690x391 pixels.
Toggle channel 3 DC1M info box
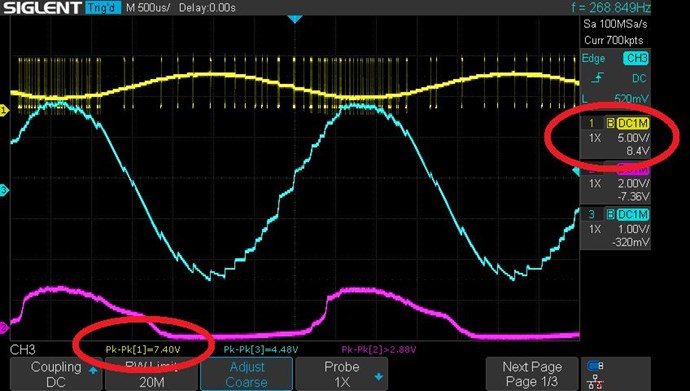pos(616,228)
